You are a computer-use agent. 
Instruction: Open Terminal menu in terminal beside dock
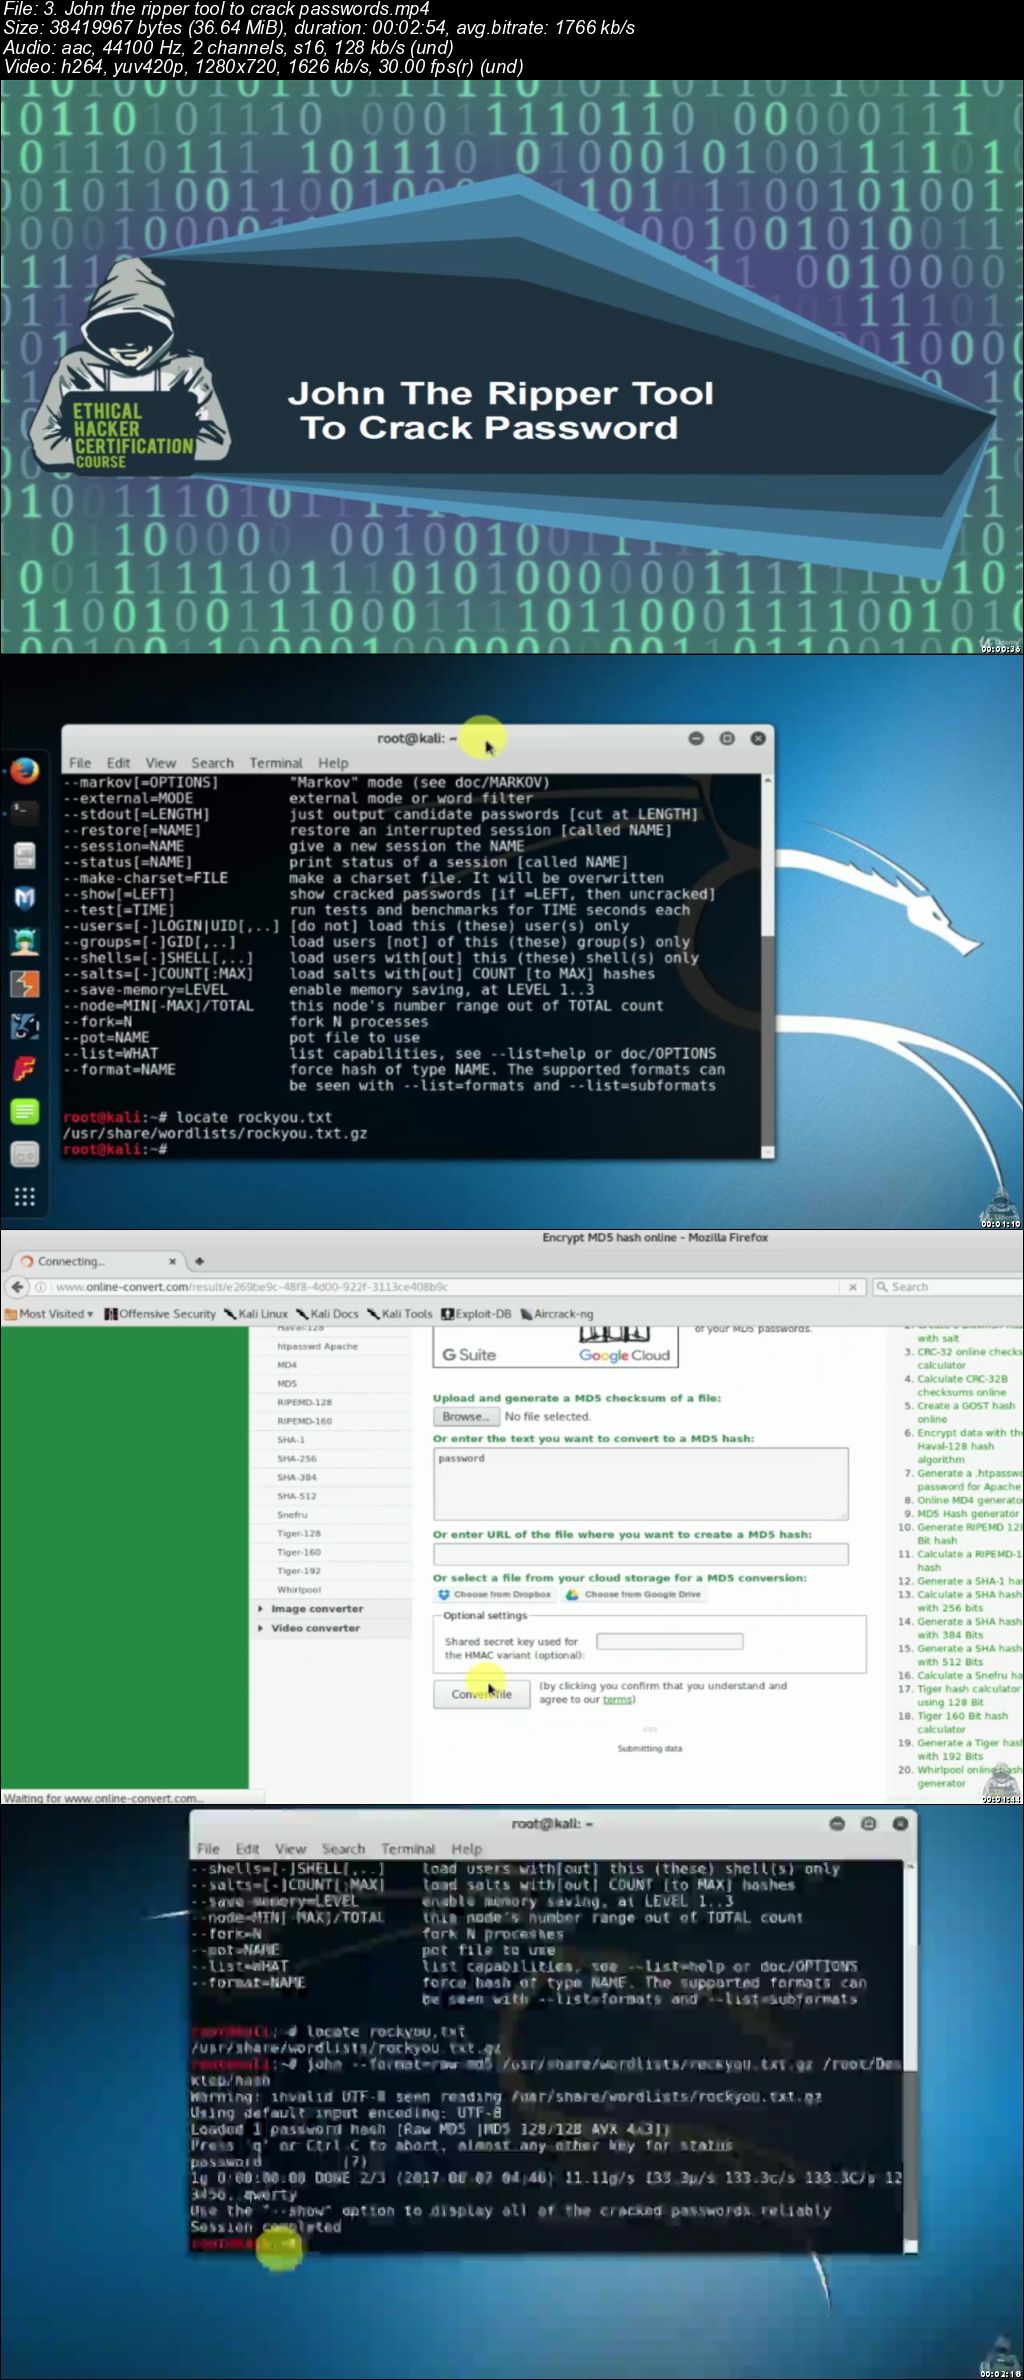pos(275,762)
